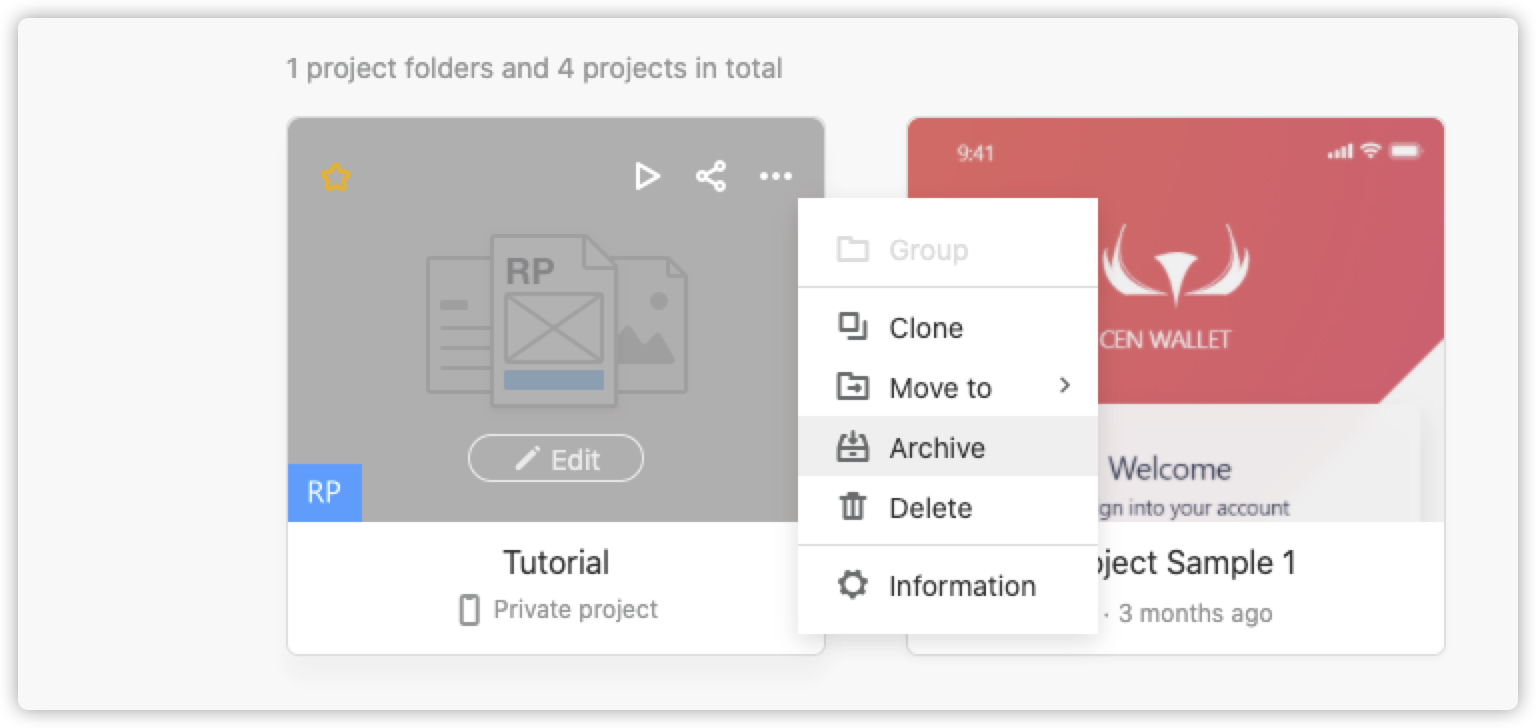This screenshot has width=1536, height=728.
Task: Click the Edit button on the Tutorial project
Action: 556,458
